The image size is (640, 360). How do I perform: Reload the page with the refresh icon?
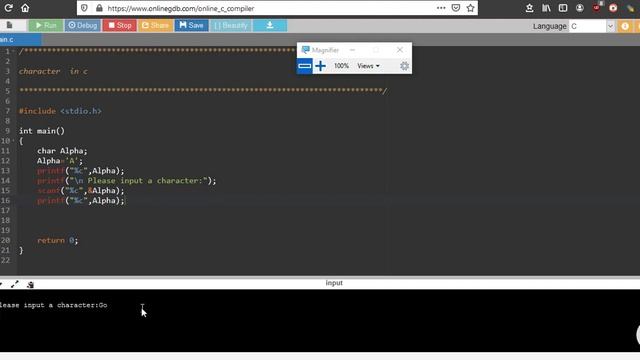coord(8,8)
